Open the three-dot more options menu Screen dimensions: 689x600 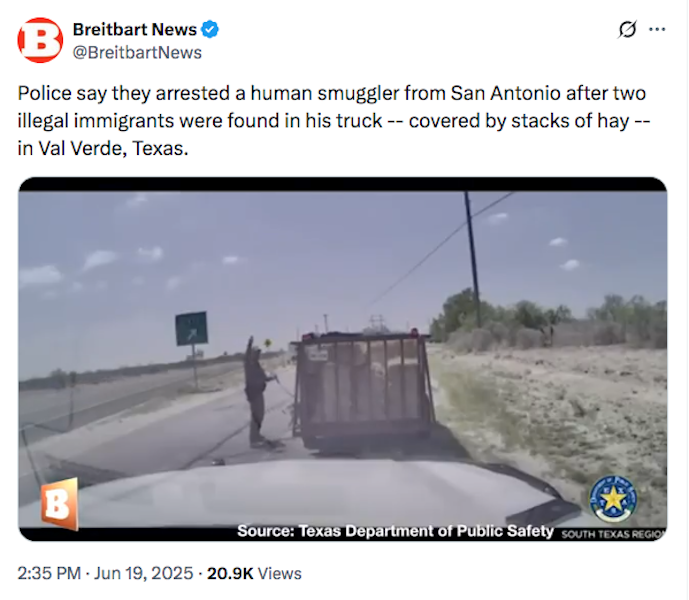(657, 29)
